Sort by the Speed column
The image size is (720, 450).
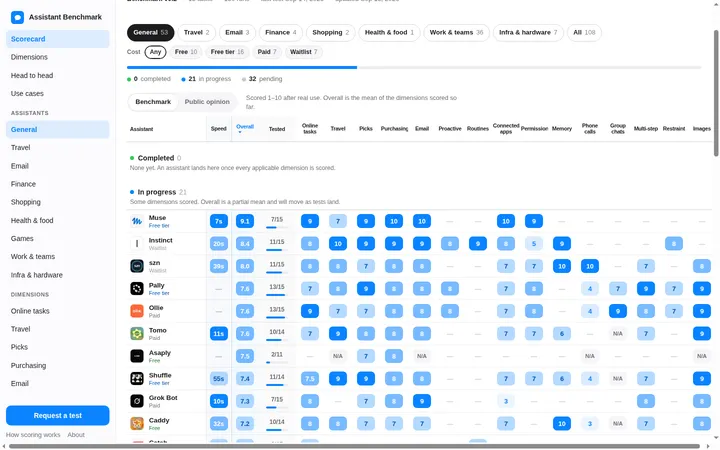tap(219, 129)
